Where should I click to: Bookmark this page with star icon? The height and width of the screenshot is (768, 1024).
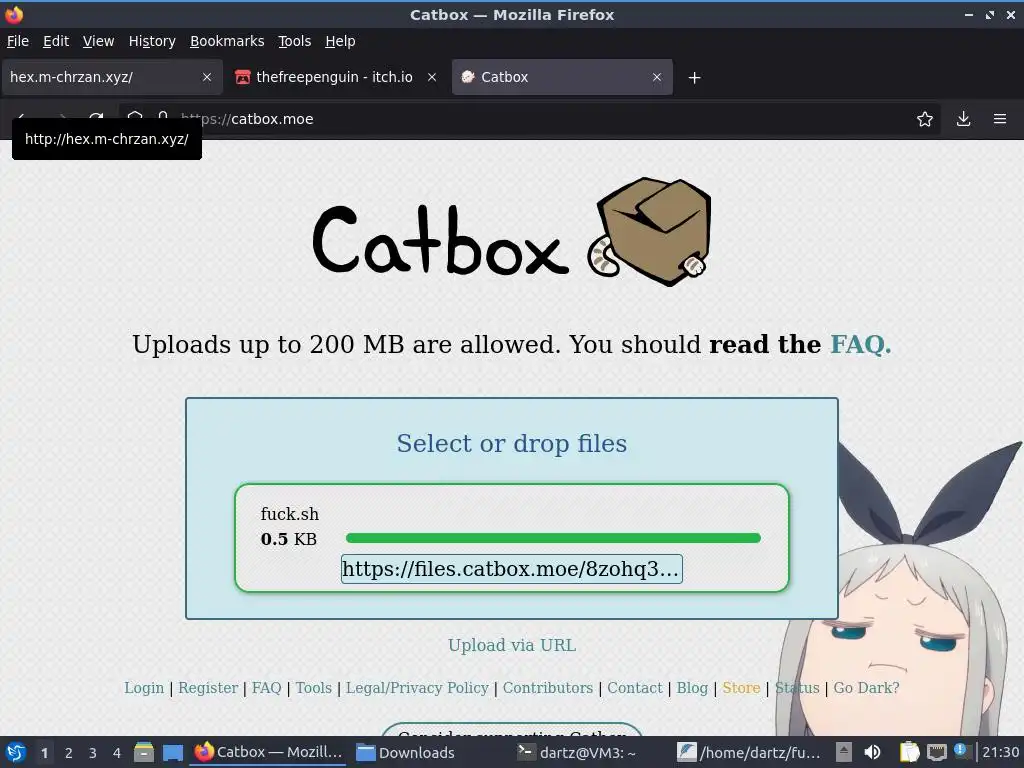click(x=924, y=119)
